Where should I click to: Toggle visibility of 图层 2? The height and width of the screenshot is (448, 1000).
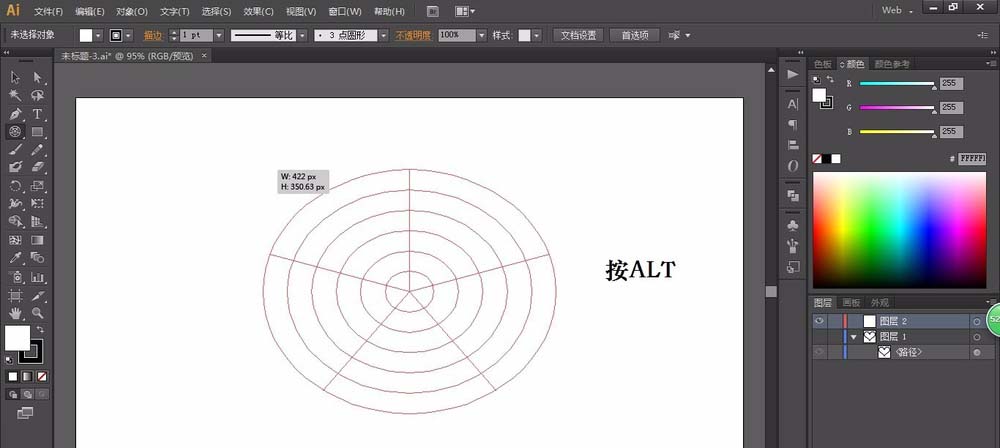click(820, 321)
